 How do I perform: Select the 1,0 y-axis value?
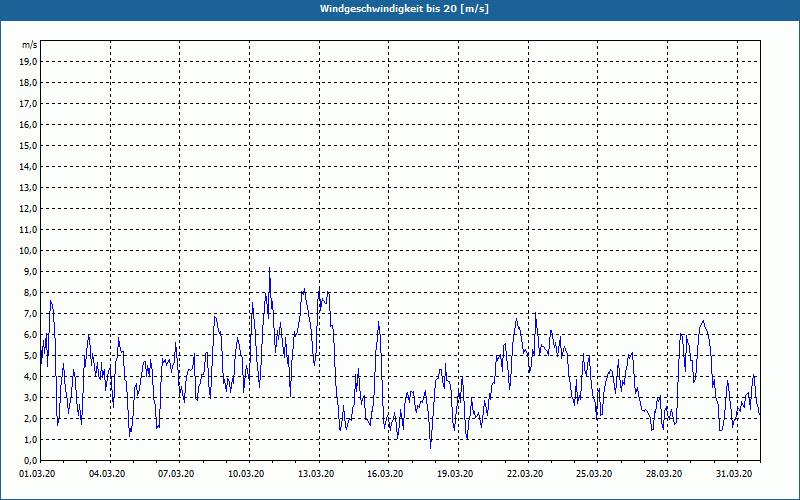tap(30, 439)
